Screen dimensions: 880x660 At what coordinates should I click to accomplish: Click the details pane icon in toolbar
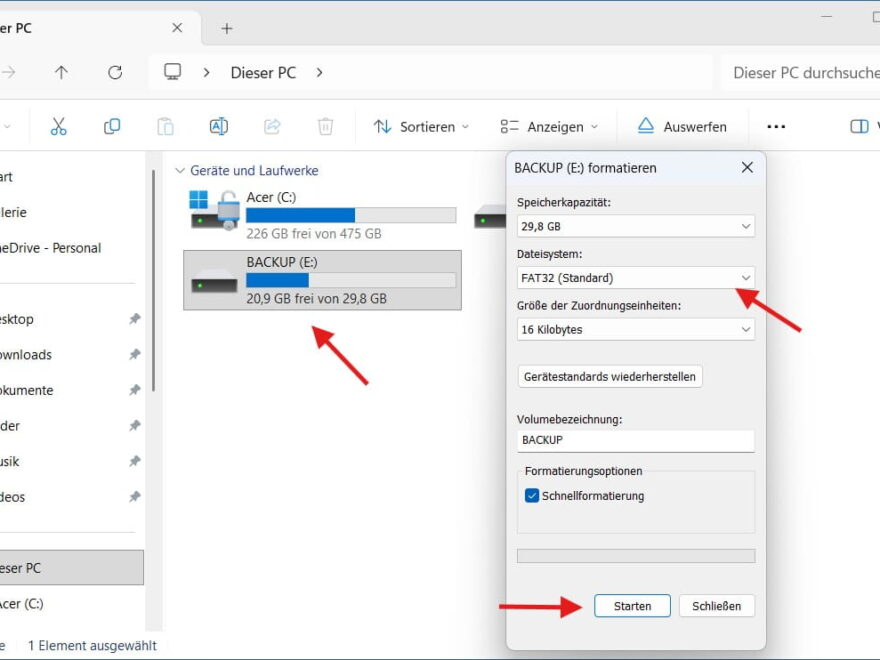(859, 126)
